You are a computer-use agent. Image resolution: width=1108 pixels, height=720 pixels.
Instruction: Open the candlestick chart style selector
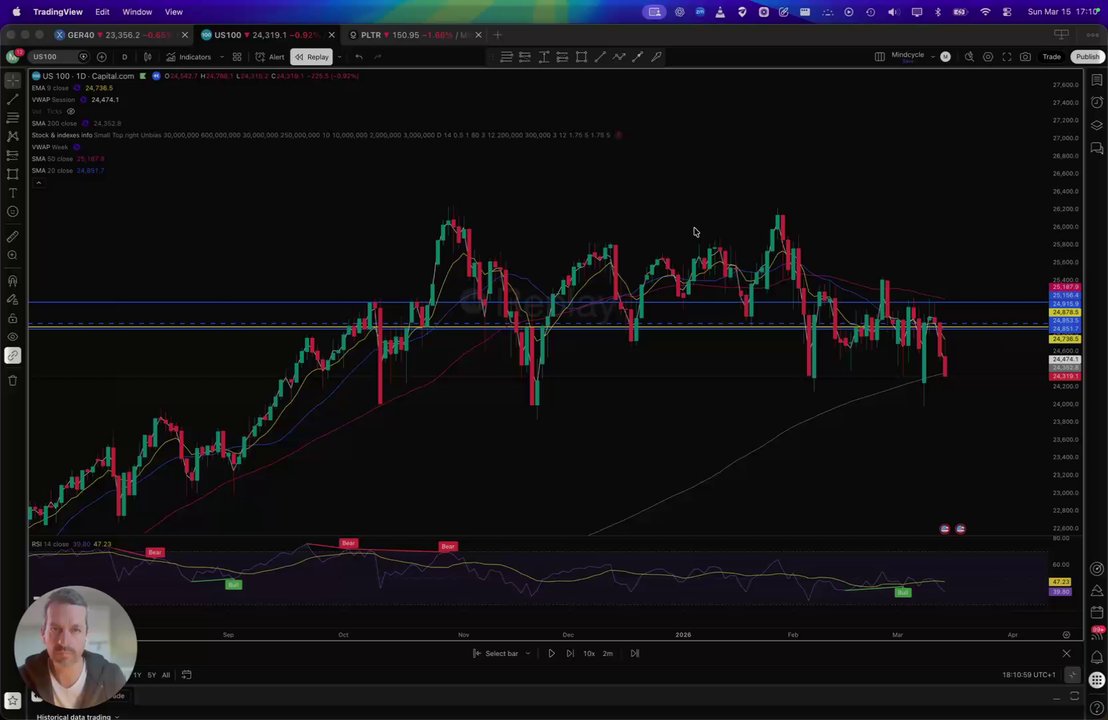pyautogui.click(x=148, y=57)
